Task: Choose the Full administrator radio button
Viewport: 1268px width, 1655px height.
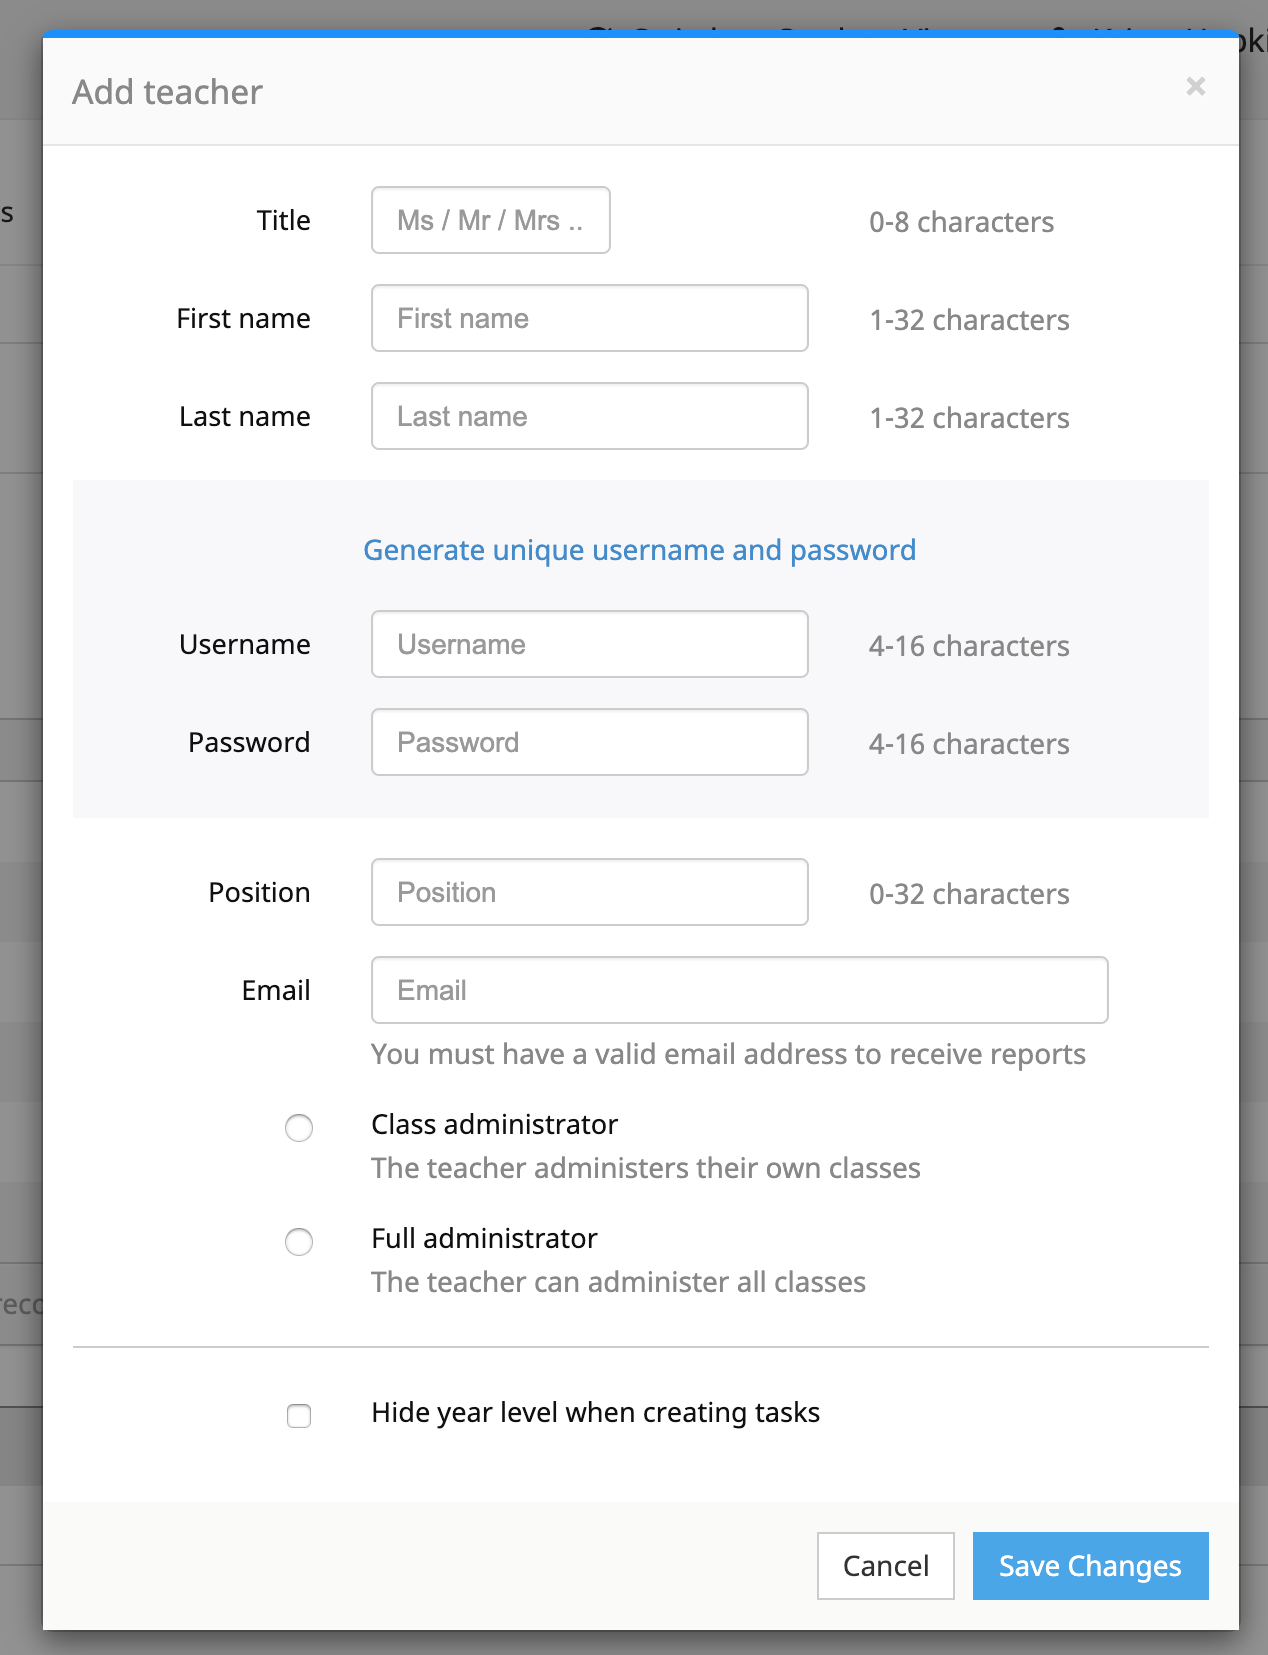Action: 299,1242
